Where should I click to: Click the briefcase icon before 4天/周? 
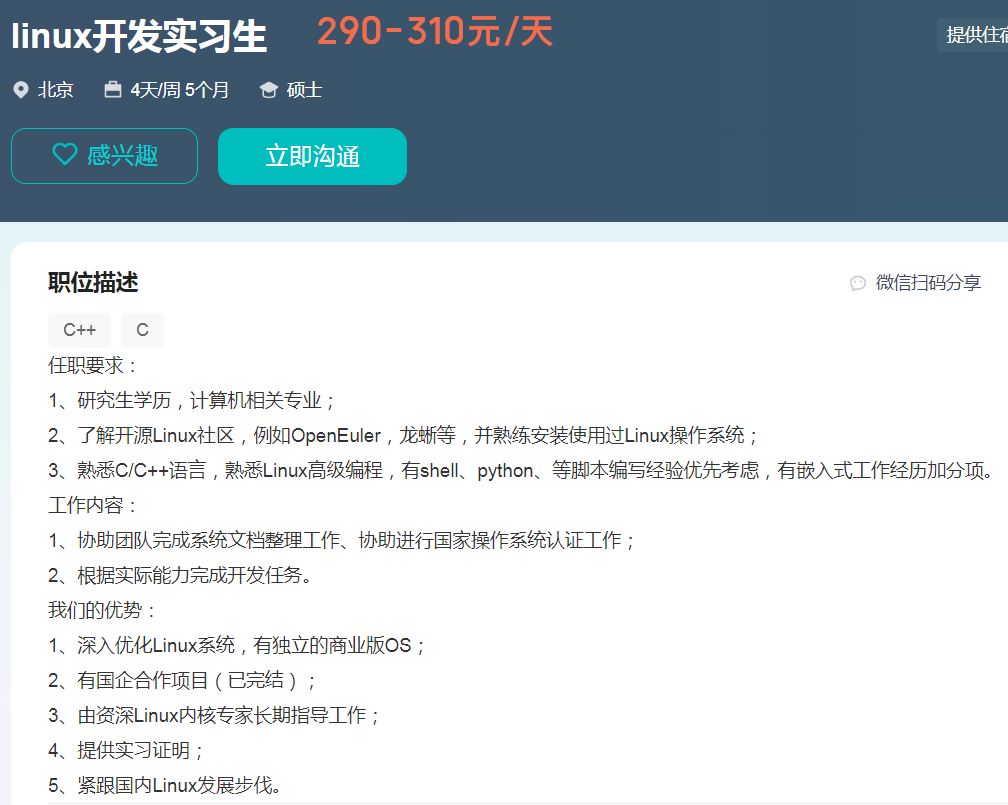[x=113, y=90]
